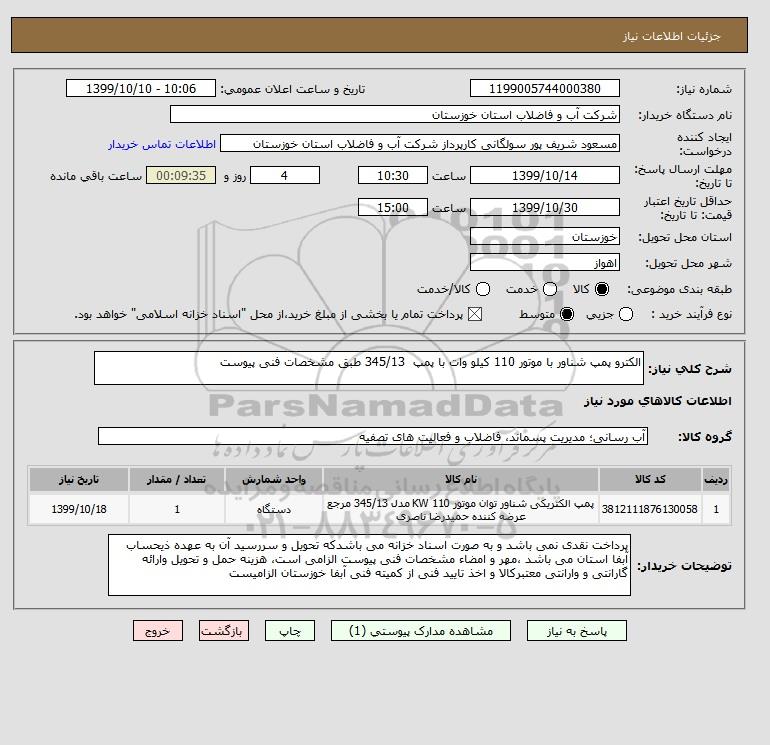
Task: Click product code 3812111876130058 cell
Action: tap(650, 509)
